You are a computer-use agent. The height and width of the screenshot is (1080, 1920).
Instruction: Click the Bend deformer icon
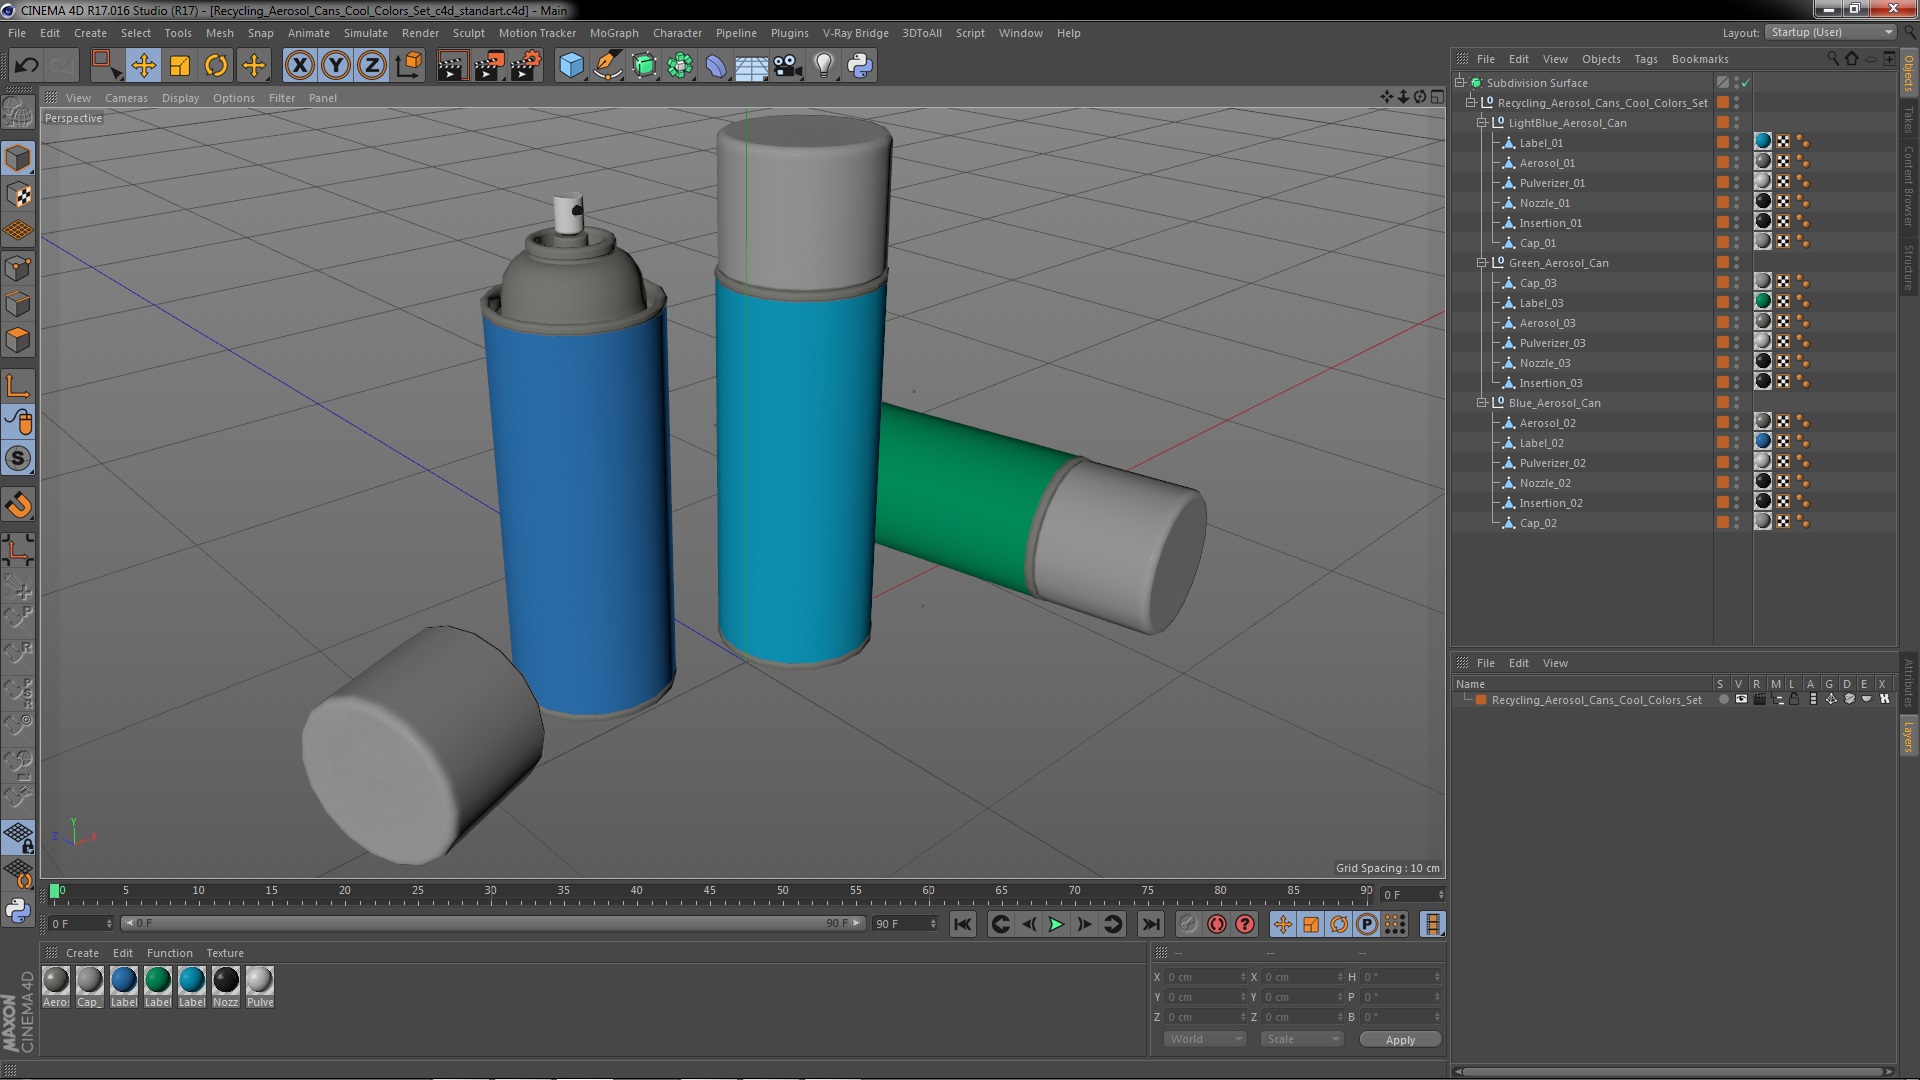pos(716,66)
